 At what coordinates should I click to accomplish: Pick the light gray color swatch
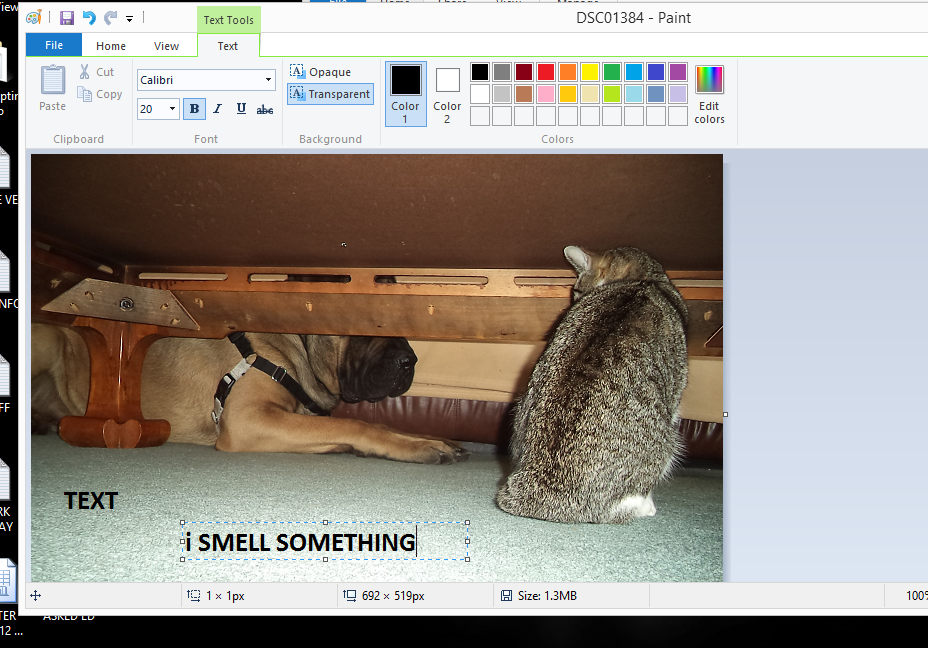502,94
